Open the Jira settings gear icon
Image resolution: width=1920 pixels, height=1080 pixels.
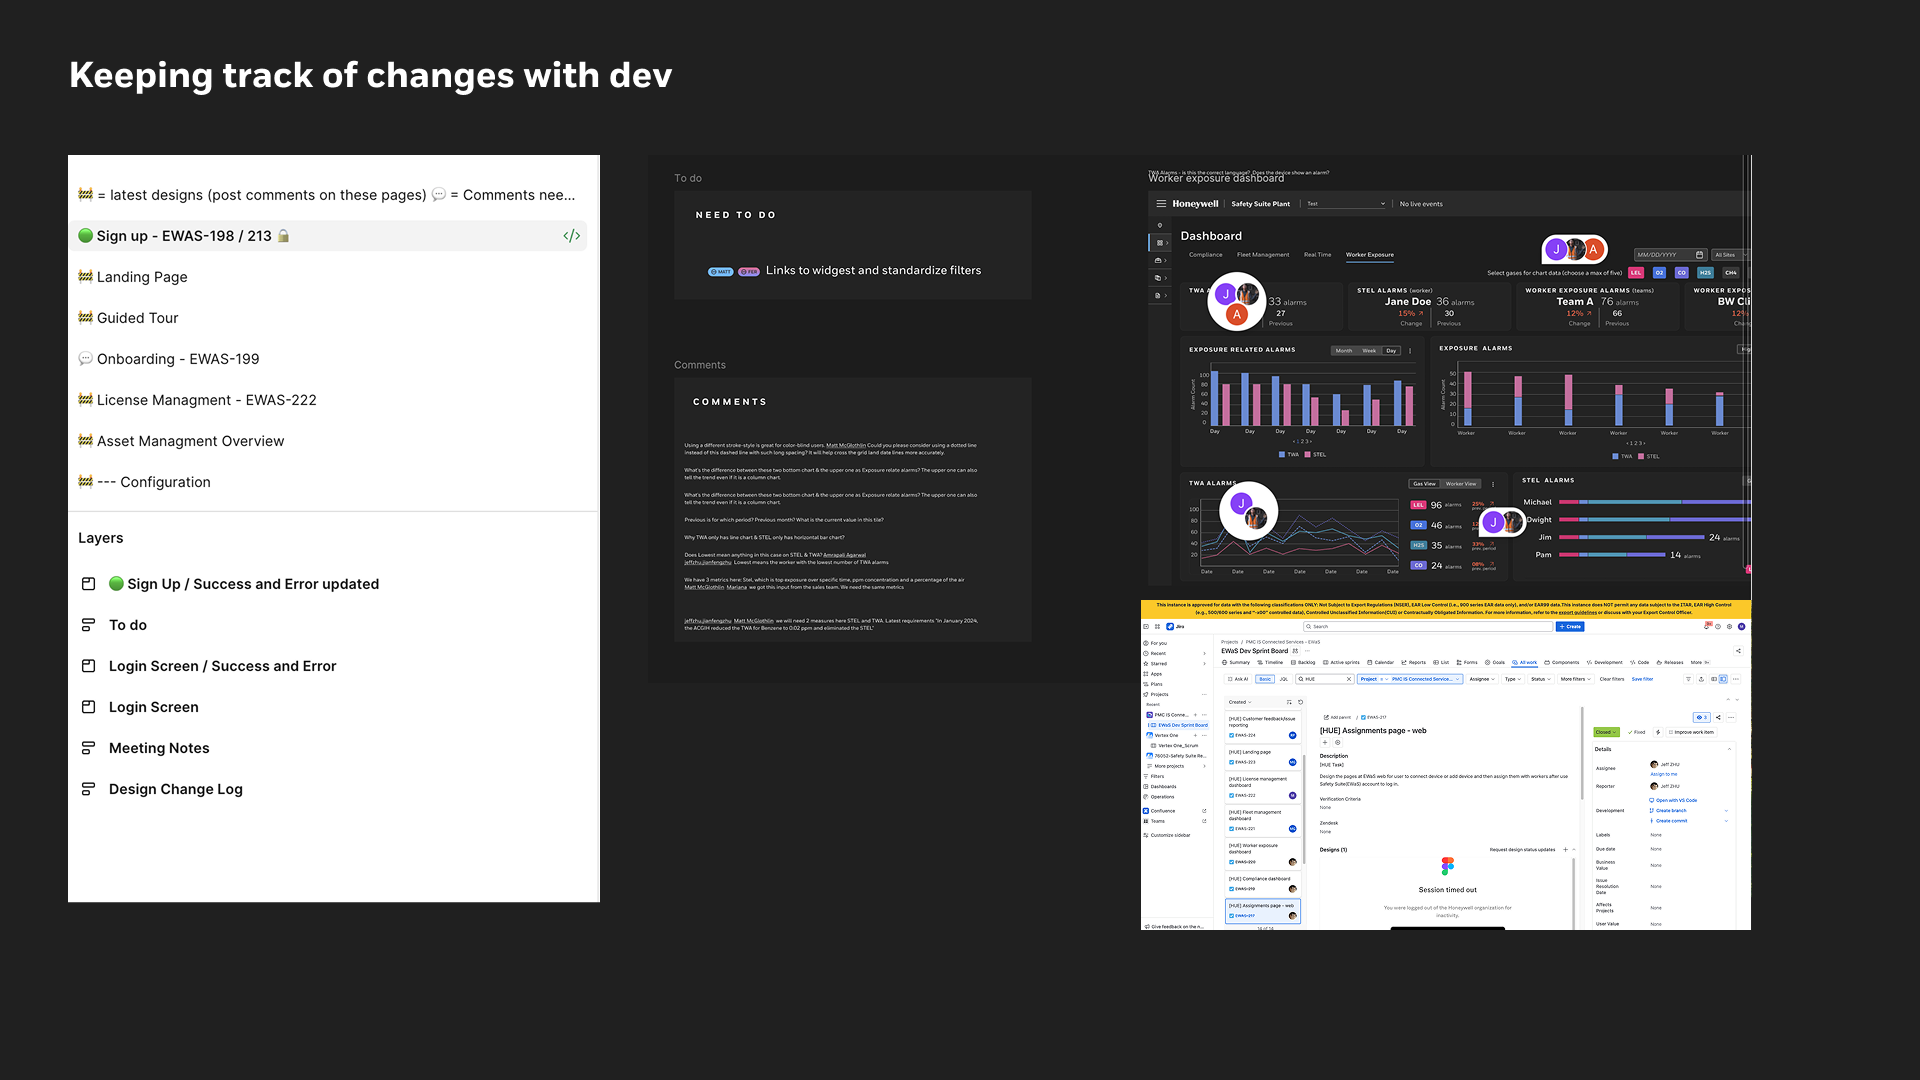(x=1729, y=626)
